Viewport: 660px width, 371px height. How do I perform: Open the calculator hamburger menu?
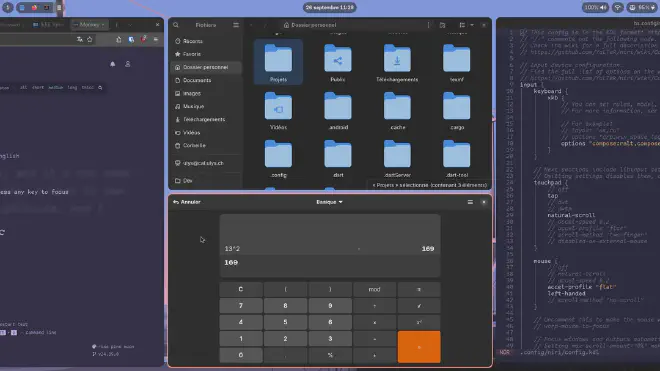tap(470, 202)
